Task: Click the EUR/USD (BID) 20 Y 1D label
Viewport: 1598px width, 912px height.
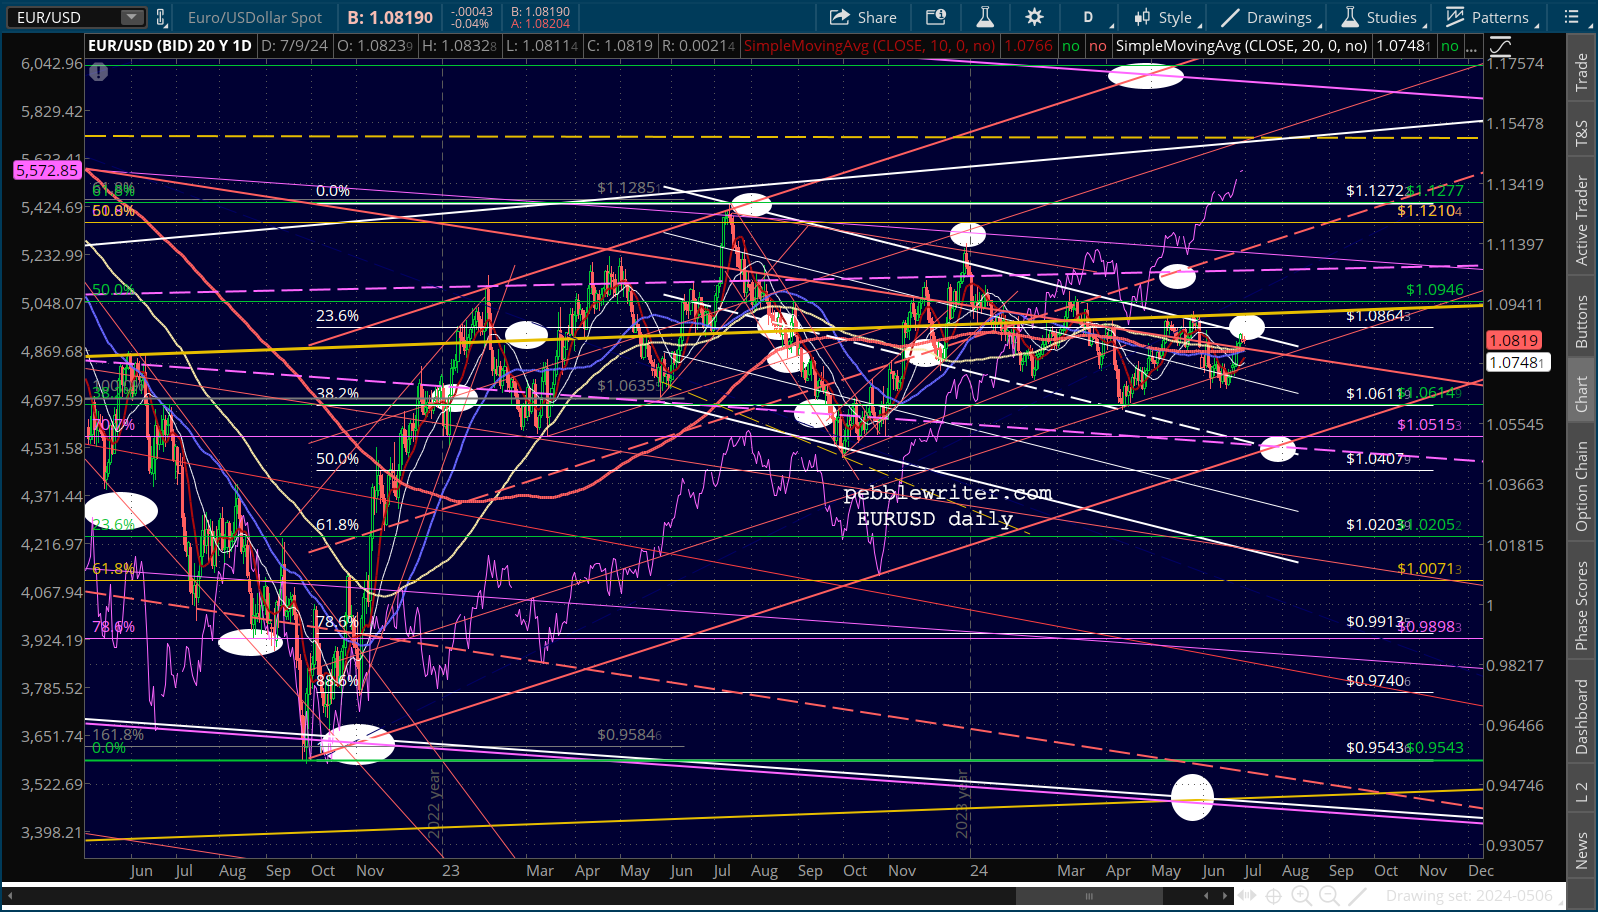Action: coord(170,46)
